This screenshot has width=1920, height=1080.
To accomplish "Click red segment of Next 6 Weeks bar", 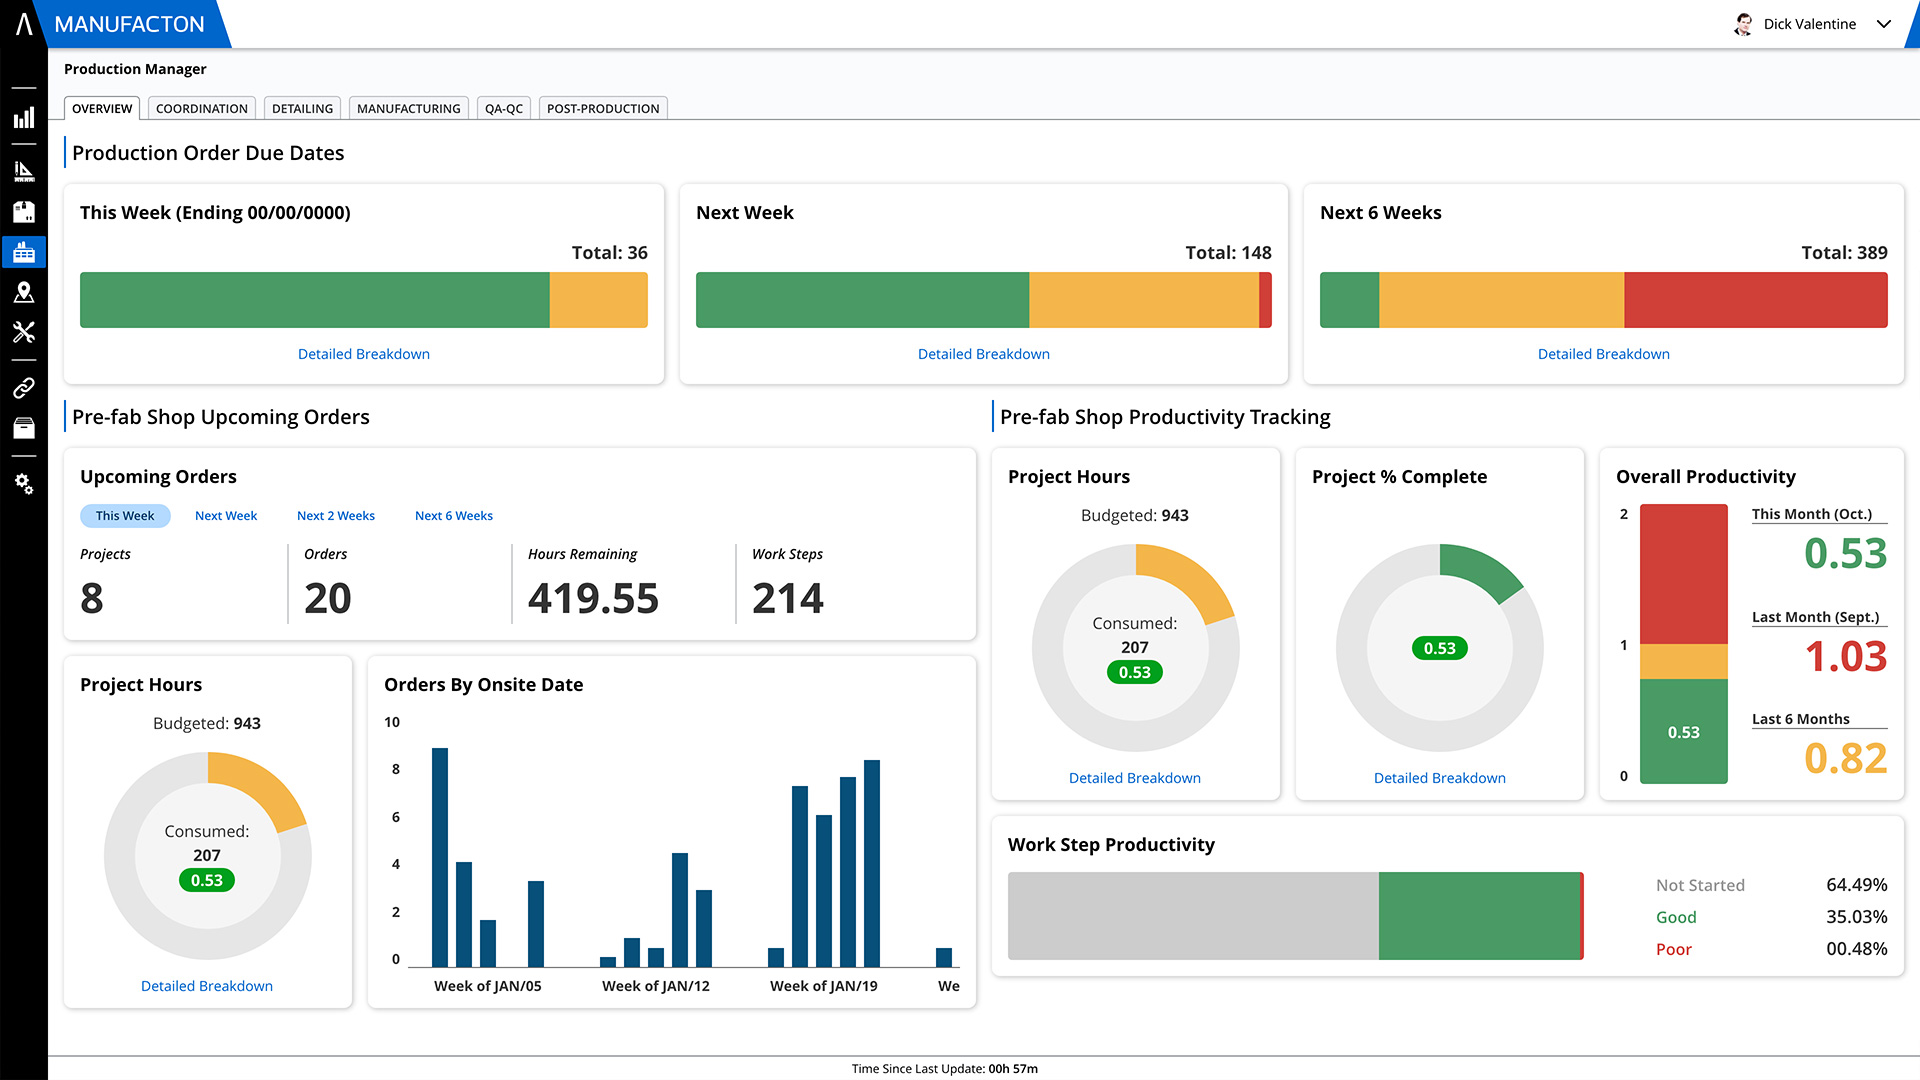I will point(1755,300).
